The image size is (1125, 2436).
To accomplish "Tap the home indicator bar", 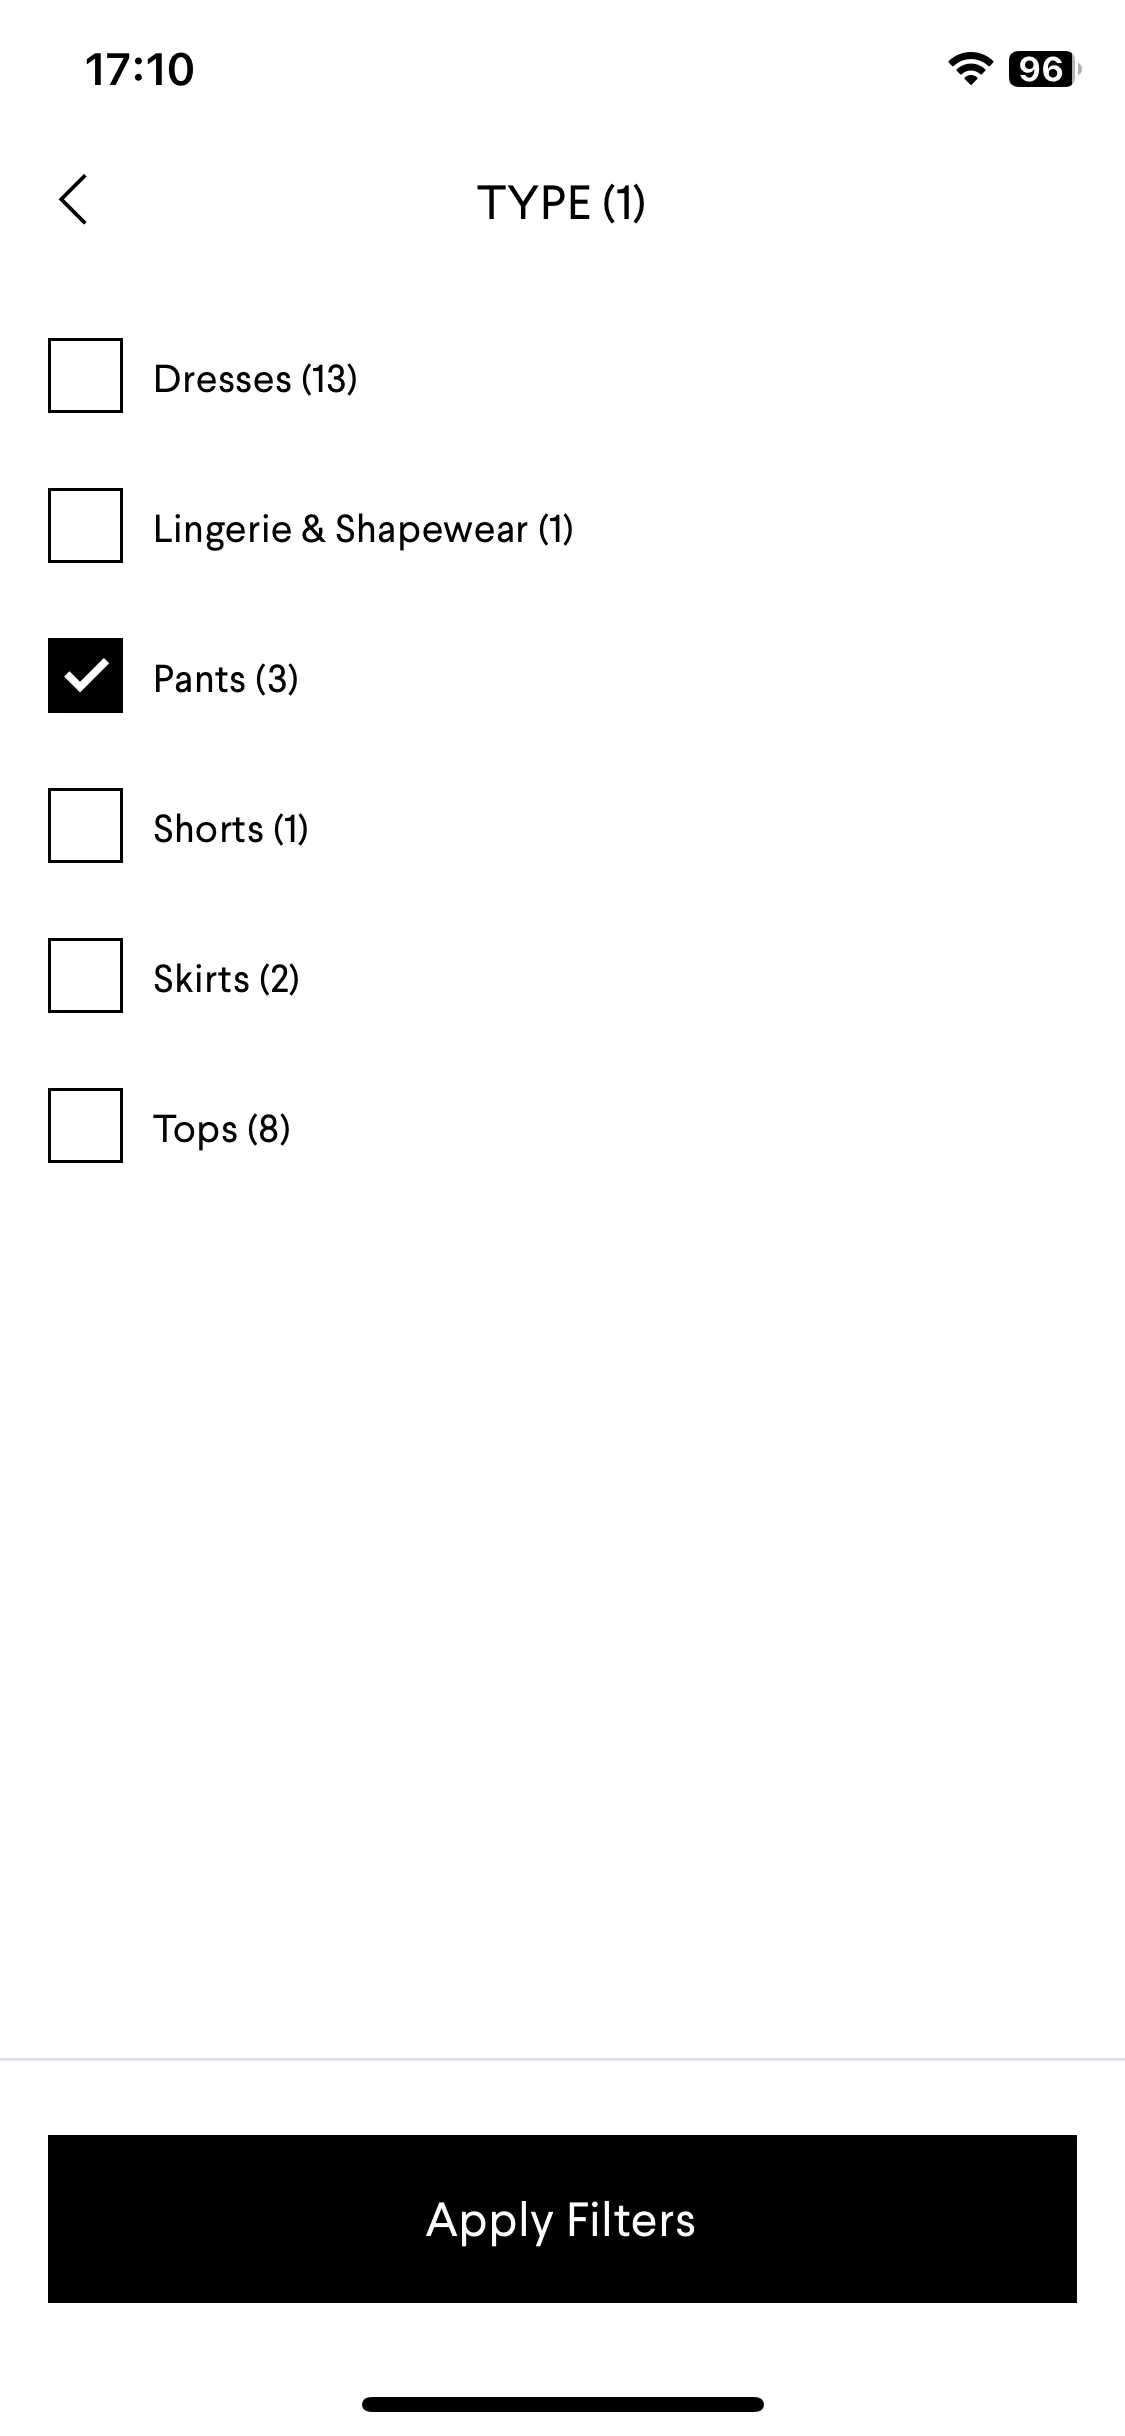I will tap(562, 2404).
